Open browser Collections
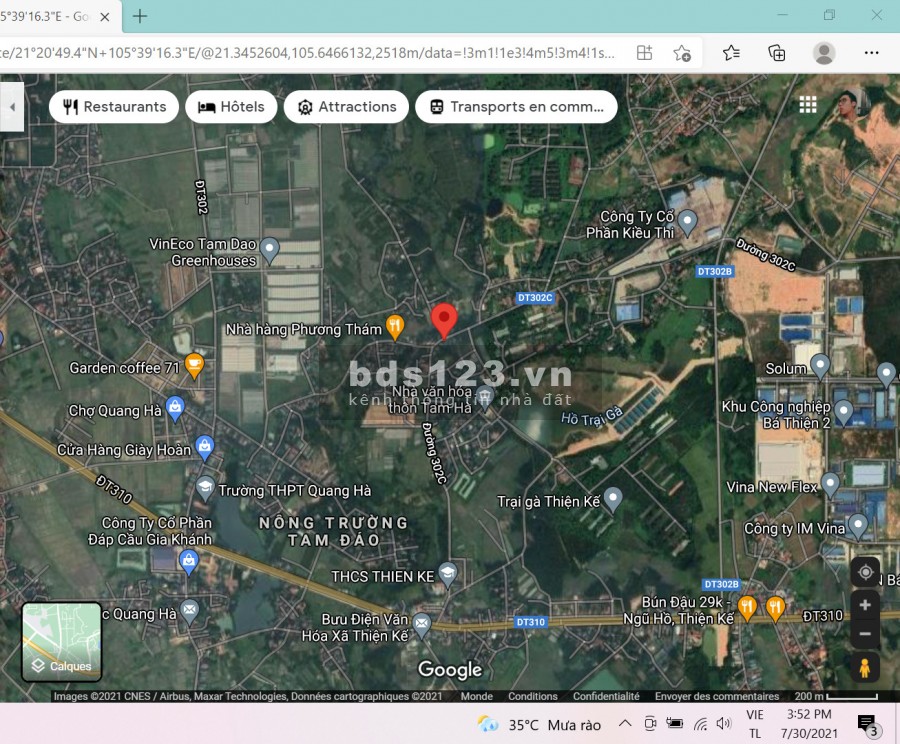This screenshot has height=744, width=900. [x=777, y=53]
